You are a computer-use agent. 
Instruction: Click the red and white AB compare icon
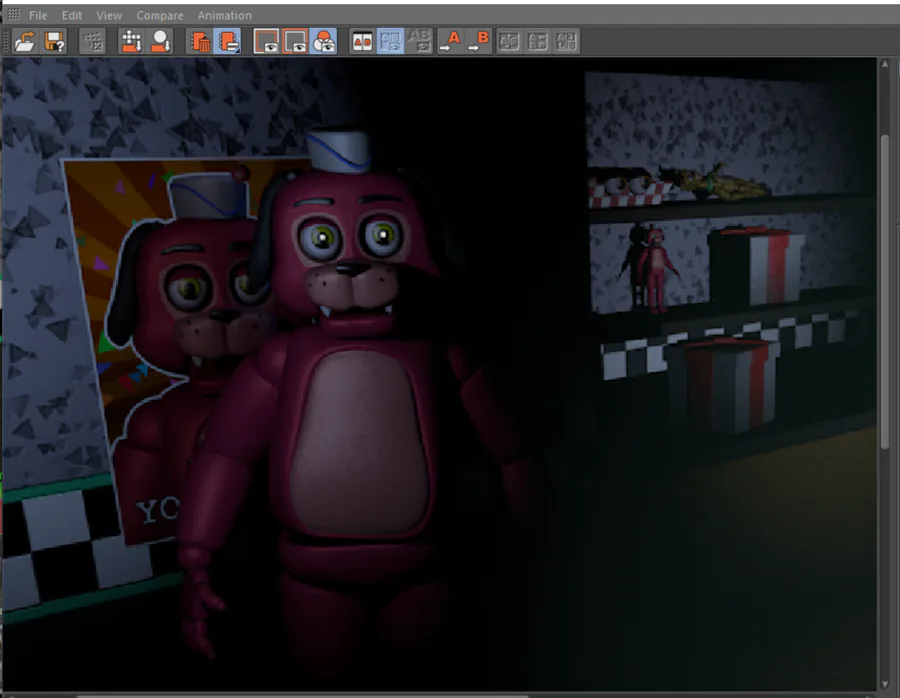(x=362, y=41)
